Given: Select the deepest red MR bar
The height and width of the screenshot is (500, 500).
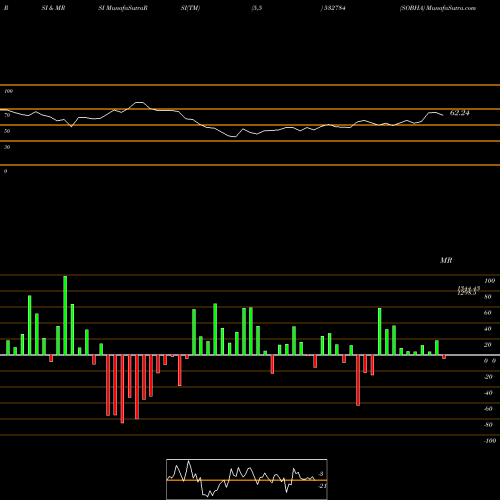Looking at the screenshot, I should click(x=122, y=389).
